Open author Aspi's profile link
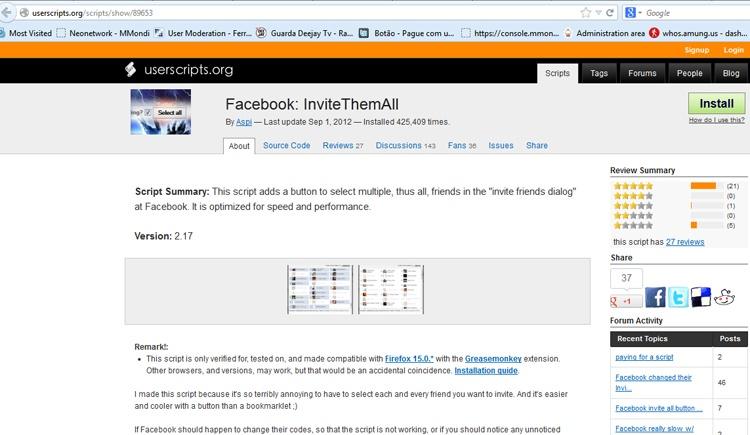 (x=244, y=122)
